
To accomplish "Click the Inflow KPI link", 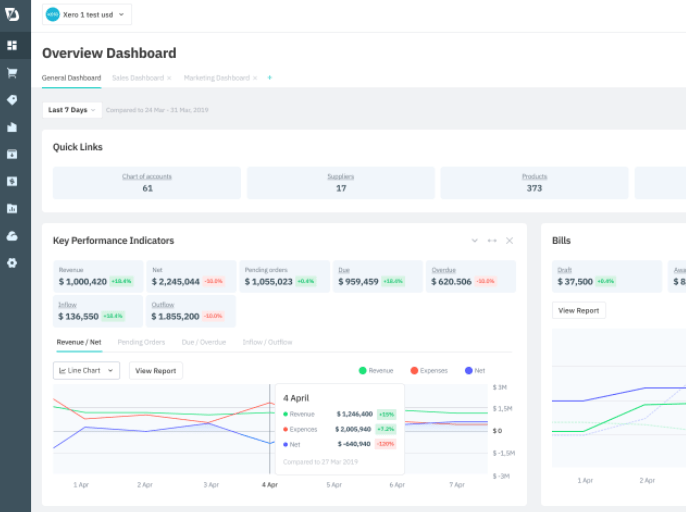I will point(67,305).
